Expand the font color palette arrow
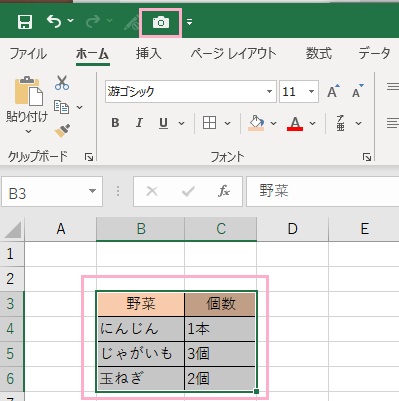Screen dimensions: 399x401 (312, 123)
